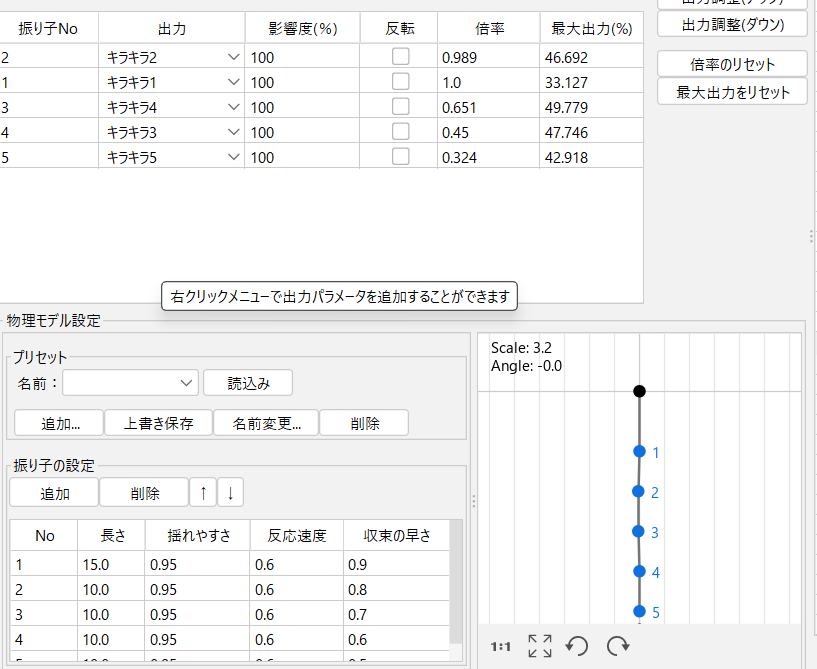Click the 最大出力をリセット button

pos(732,91)
